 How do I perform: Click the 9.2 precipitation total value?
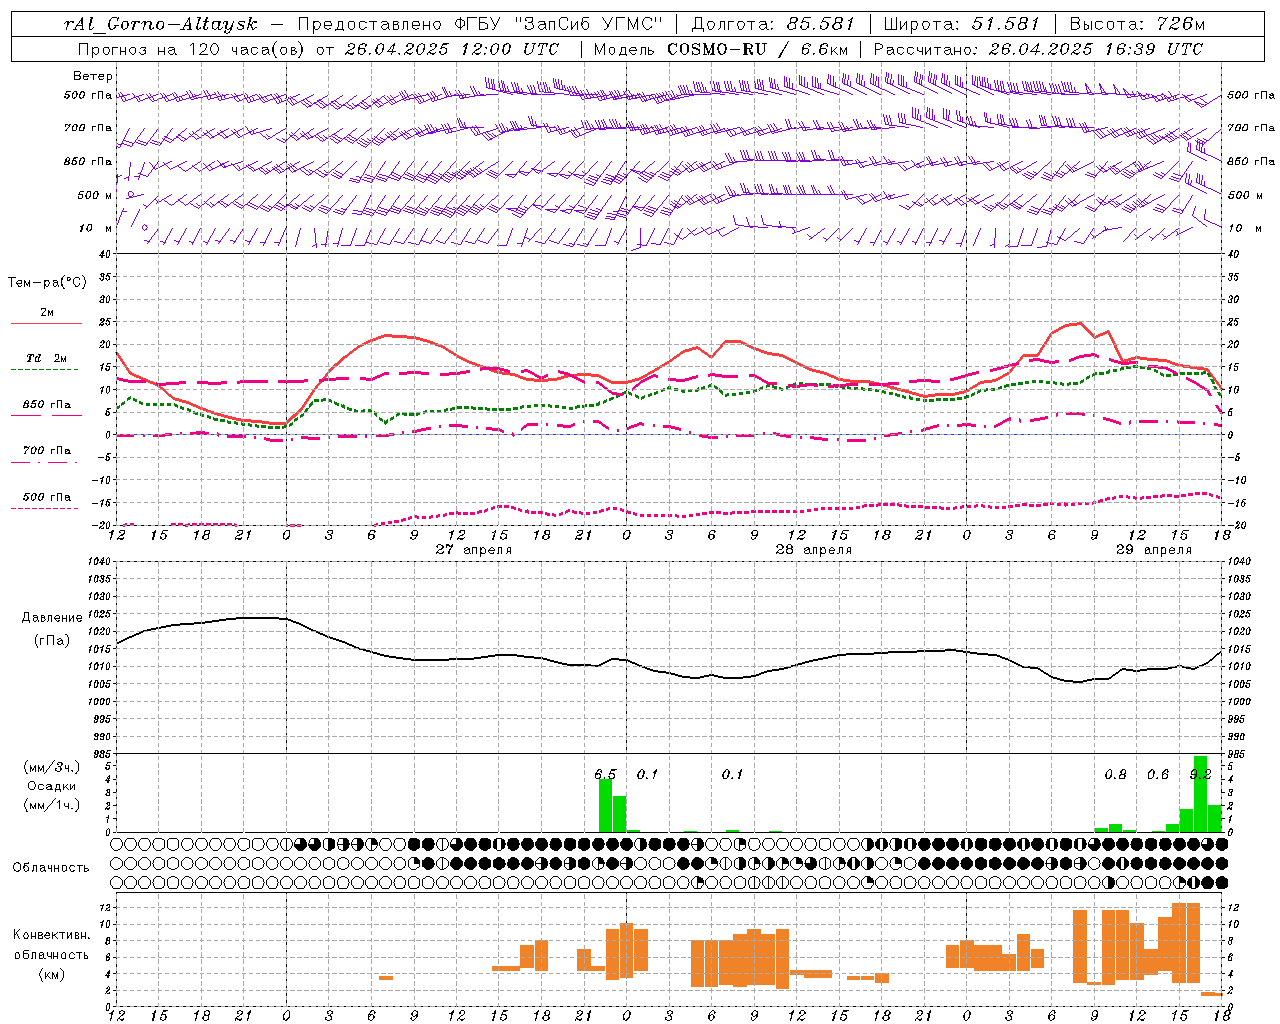tap(1200, 774)
